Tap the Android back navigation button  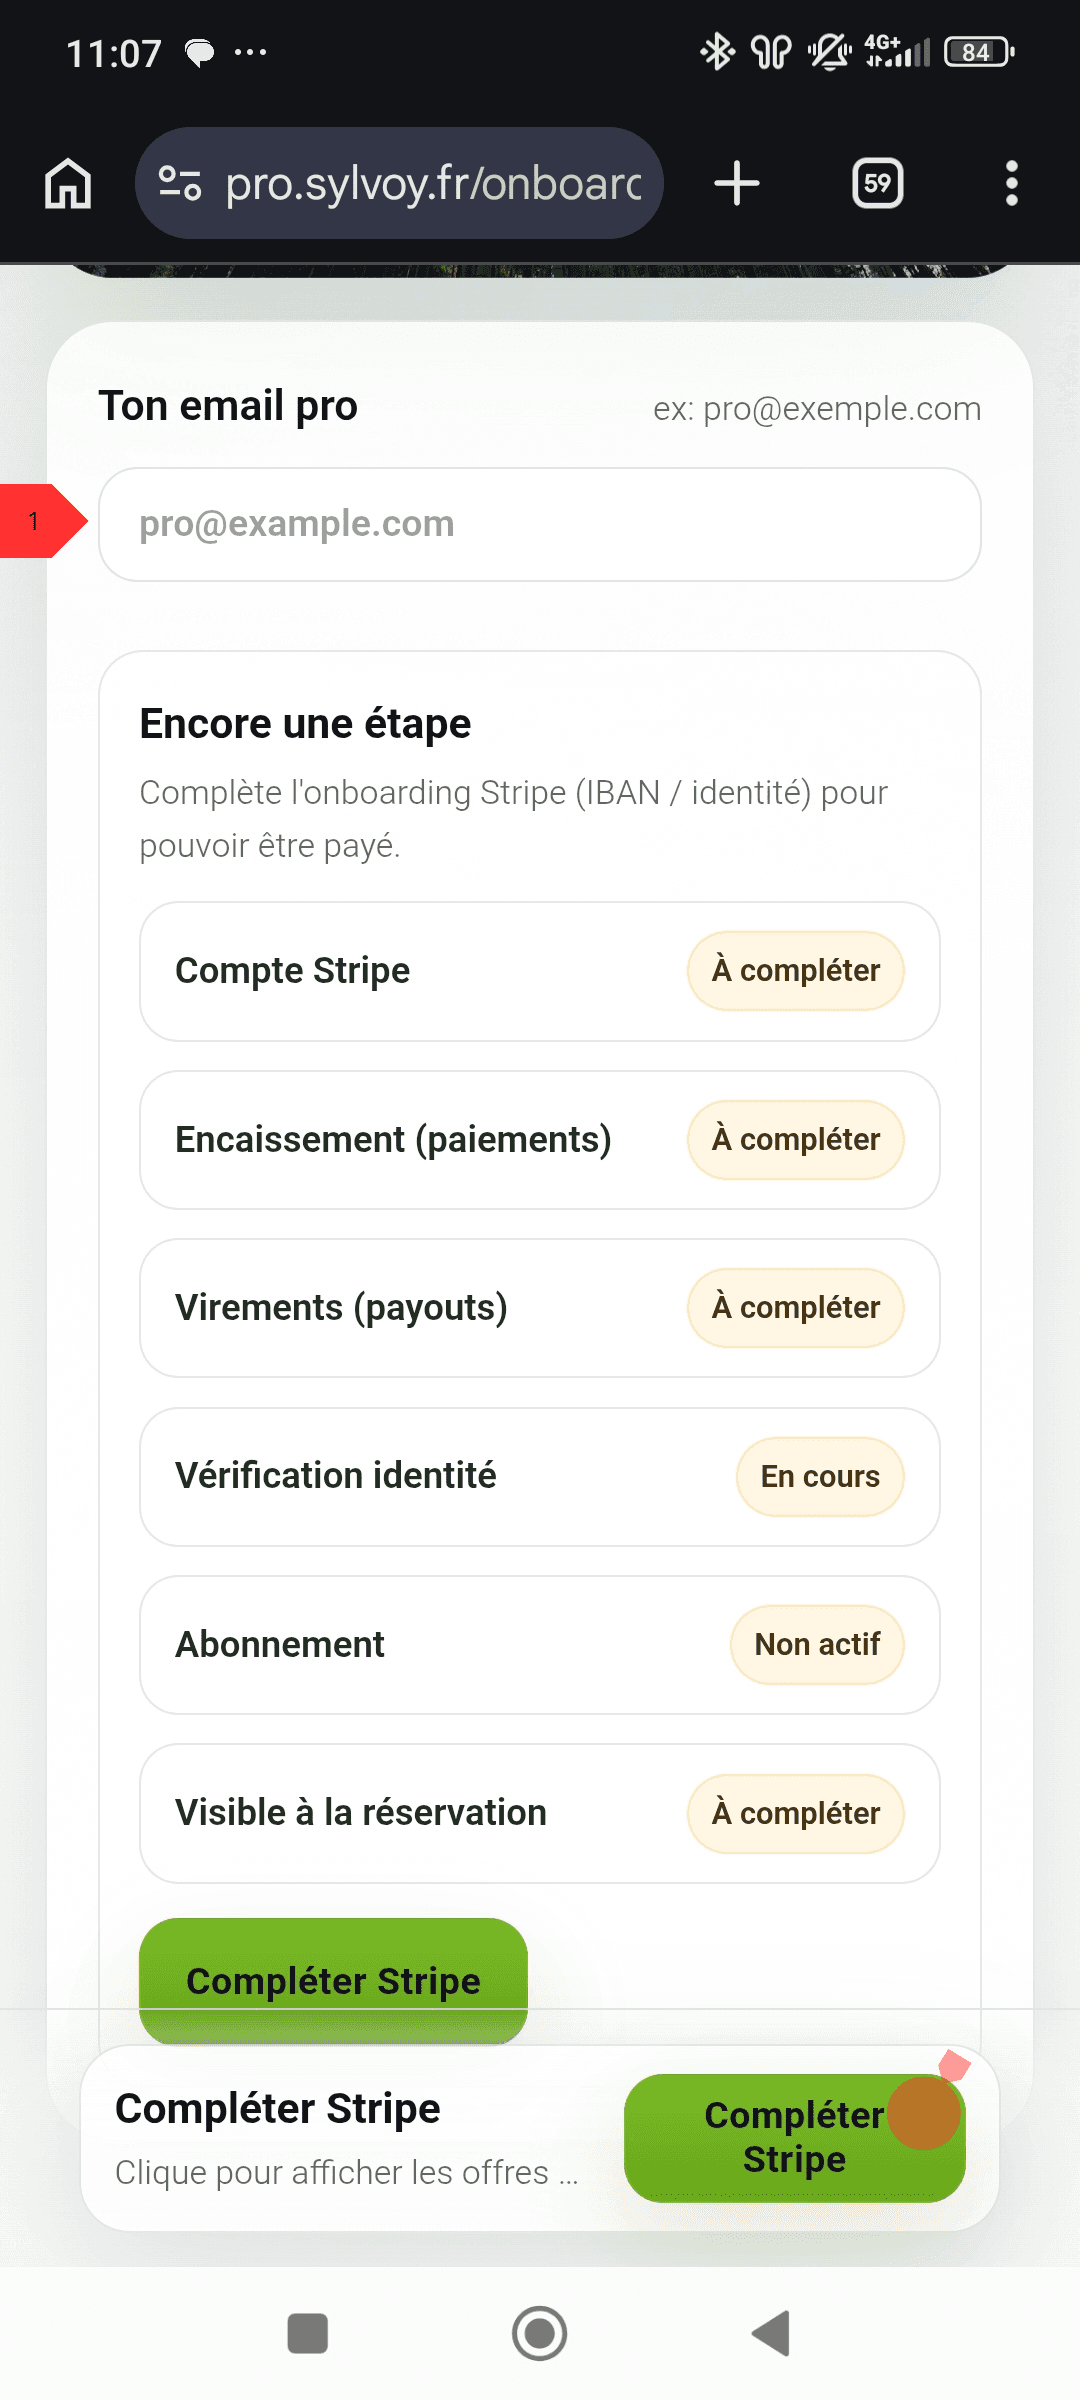(771, 2333)
